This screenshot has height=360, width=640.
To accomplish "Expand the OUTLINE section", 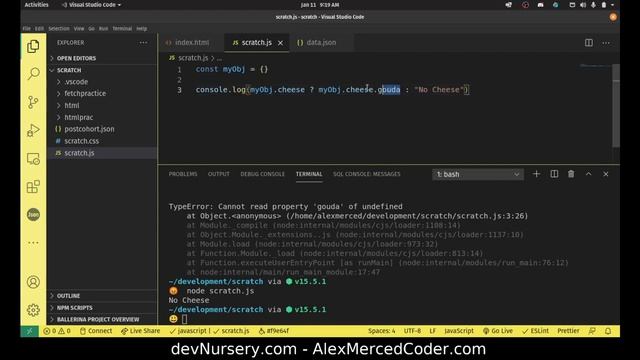I will [x=102, y=296].
